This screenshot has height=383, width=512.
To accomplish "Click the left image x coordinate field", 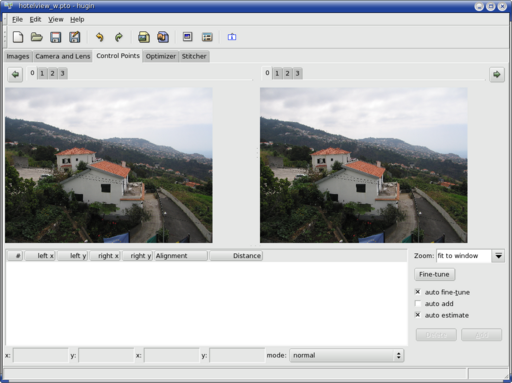I will pyautogui.click(x=41, y=355).
